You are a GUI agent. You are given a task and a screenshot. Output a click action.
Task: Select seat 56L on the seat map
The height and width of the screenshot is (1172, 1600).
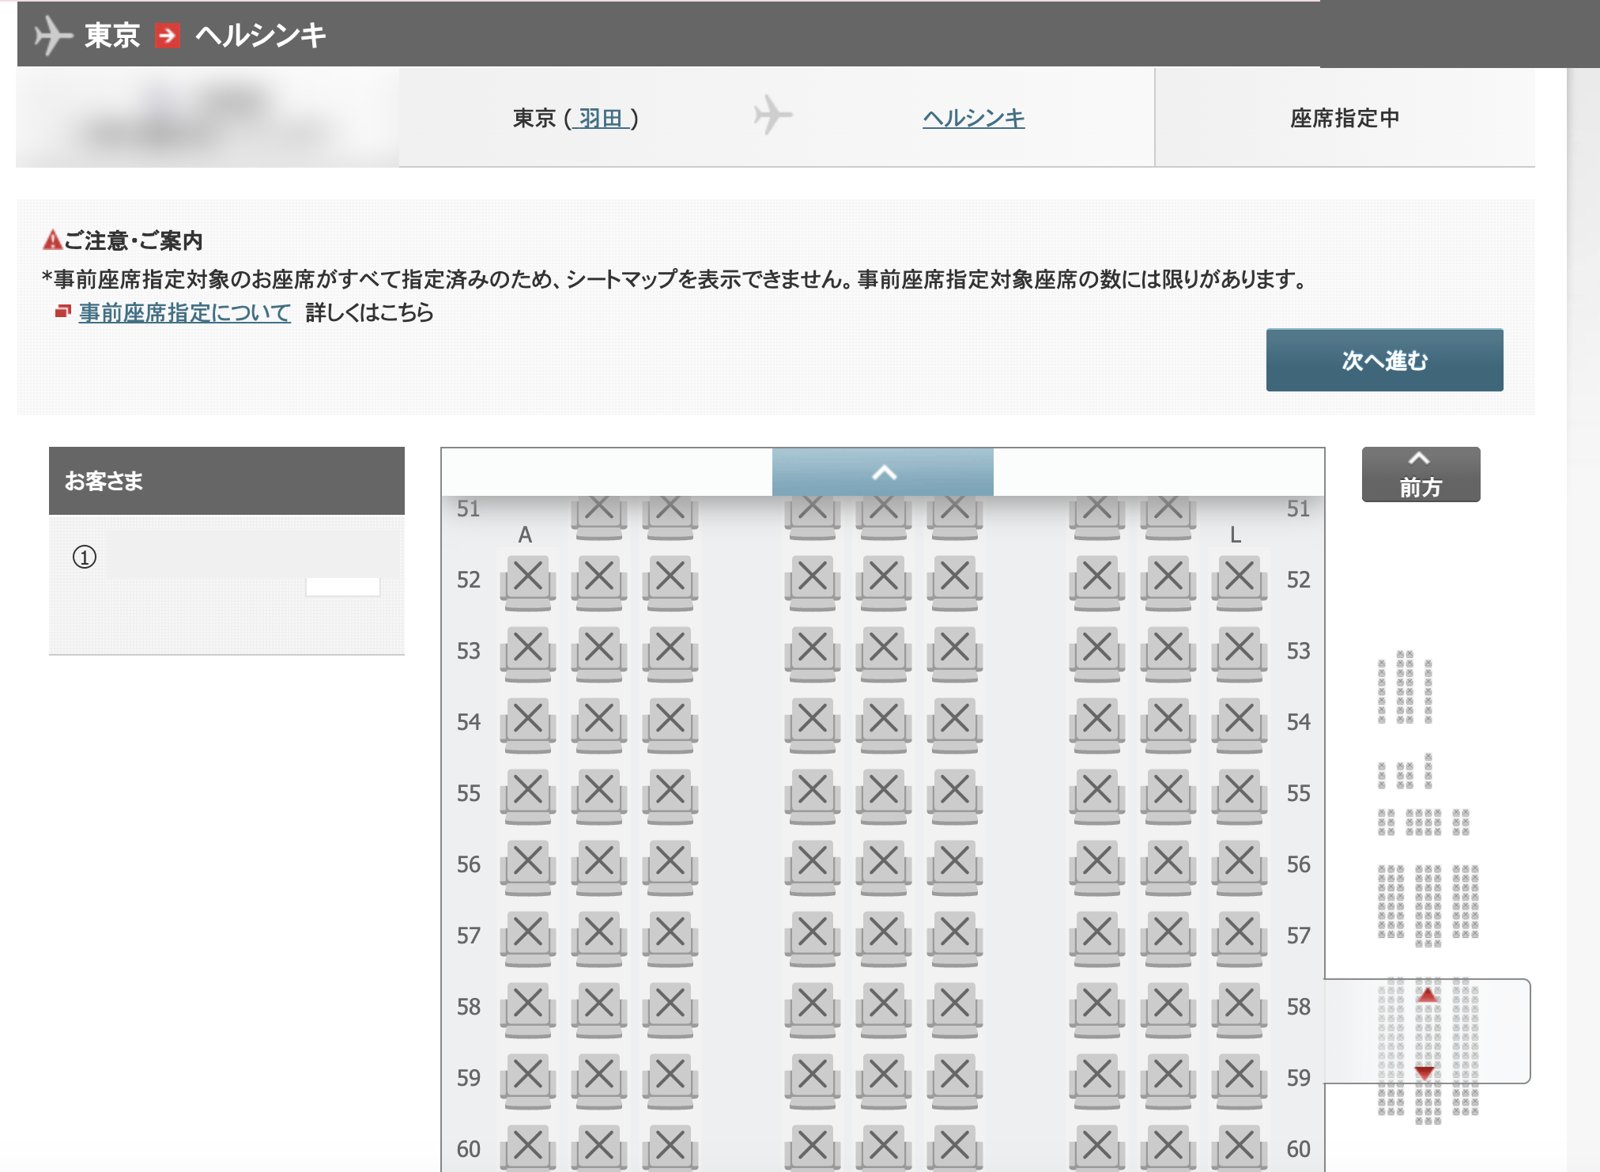[1239, 866]
